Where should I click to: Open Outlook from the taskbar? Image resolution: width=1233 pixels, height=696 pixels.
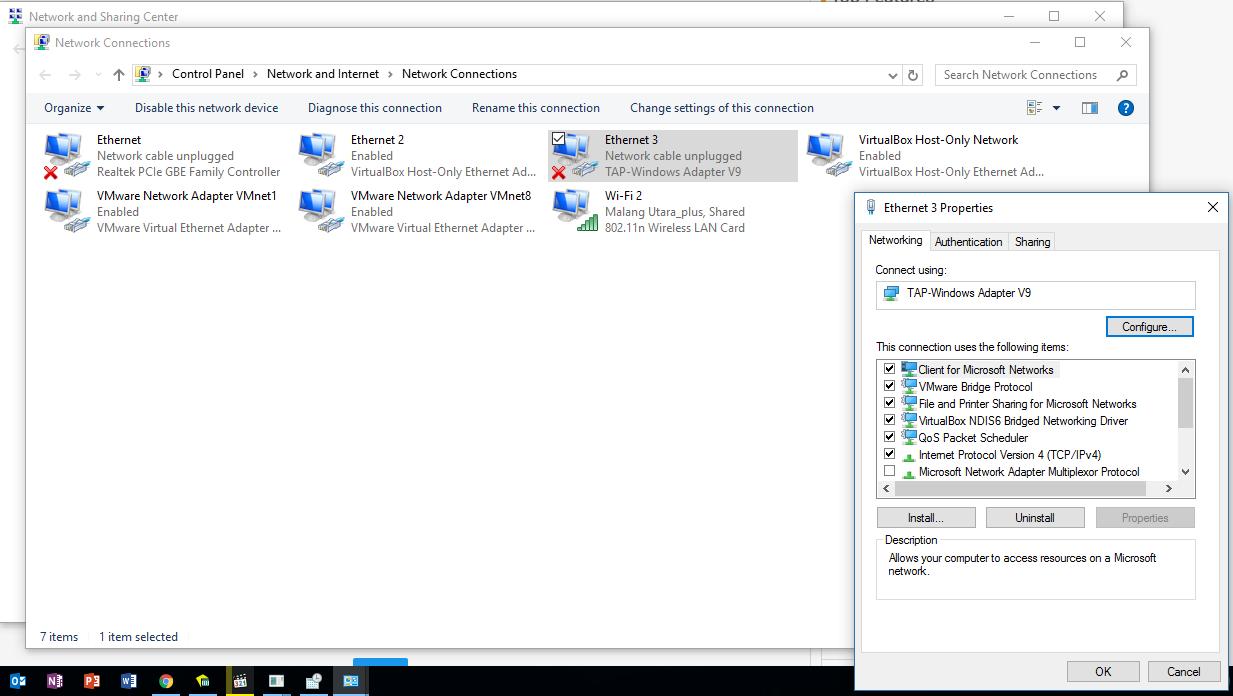(17, 681)
